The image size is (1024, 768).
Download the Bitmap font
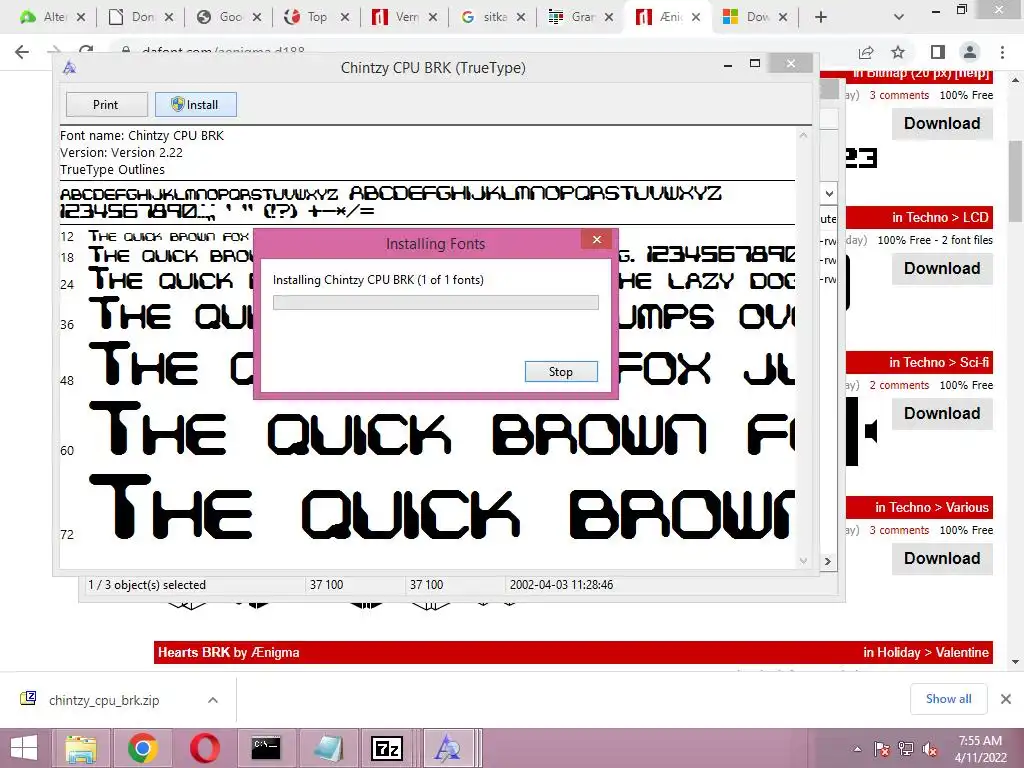942,123
